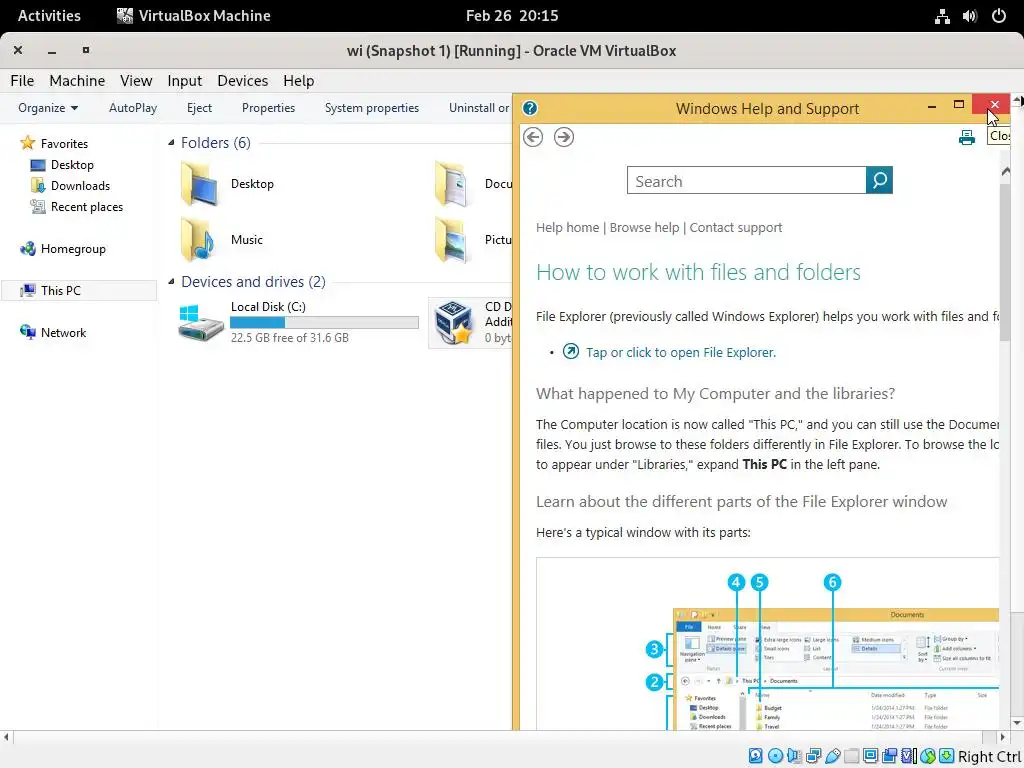Open the Music folder icon
This screenshot has width=1024, height=768.
click(199, 240)
